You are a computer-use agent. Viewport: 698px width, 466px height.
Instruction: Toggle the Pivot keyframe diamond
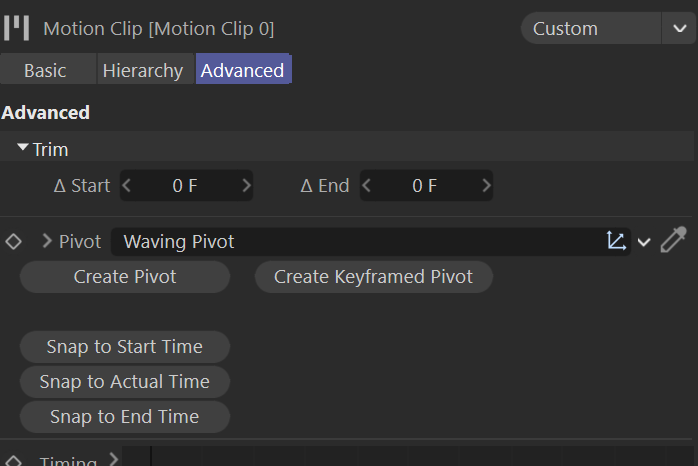click(13, 242)
